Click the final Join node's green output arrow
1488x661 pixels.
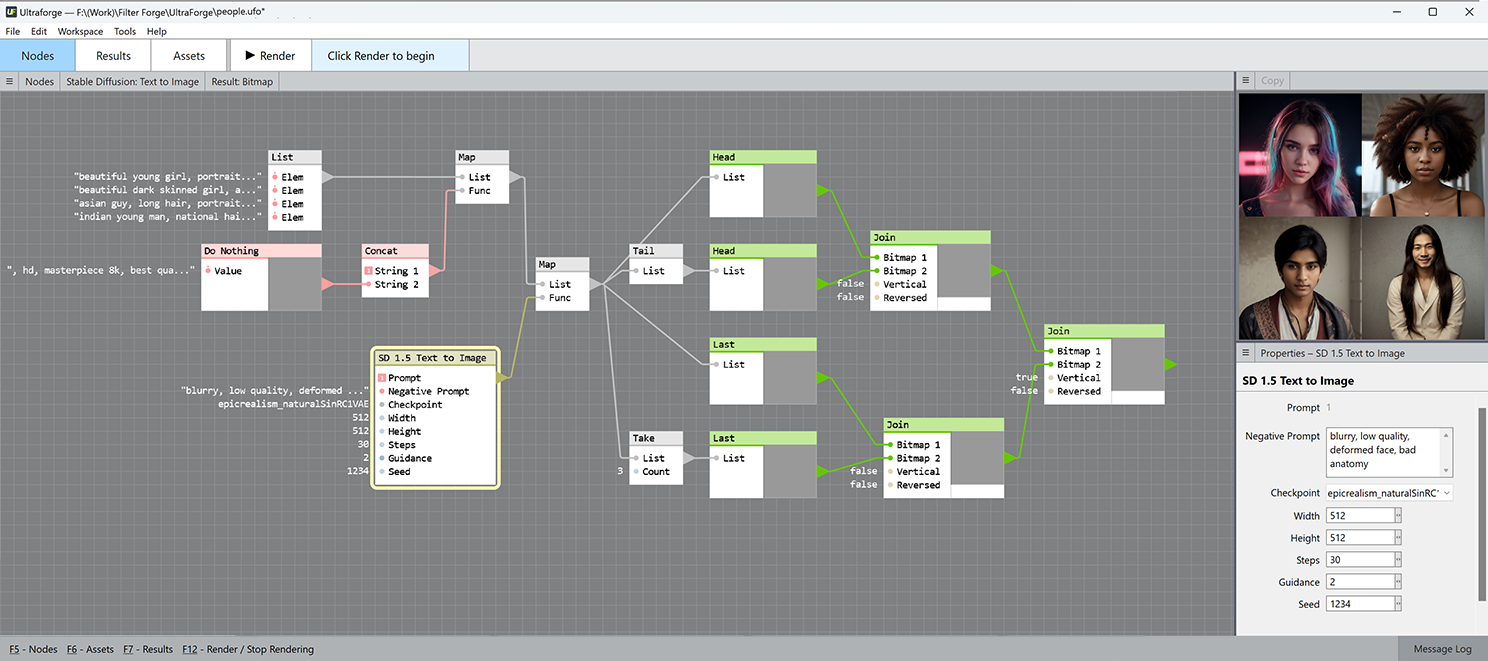tap(1171, 365)
